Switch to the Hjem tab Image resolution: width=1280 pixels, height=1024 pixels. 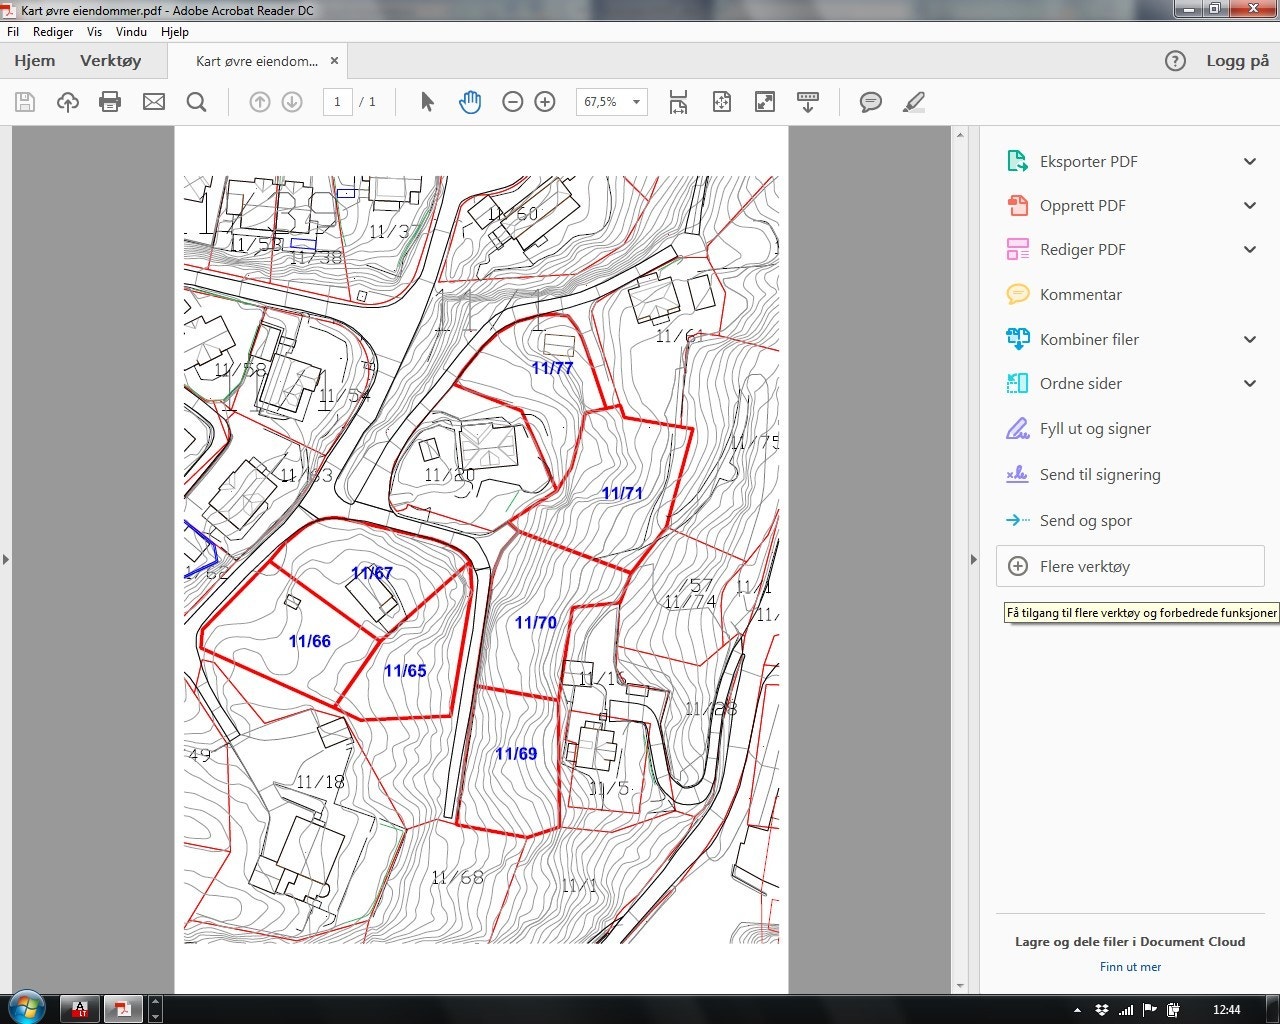35,61
